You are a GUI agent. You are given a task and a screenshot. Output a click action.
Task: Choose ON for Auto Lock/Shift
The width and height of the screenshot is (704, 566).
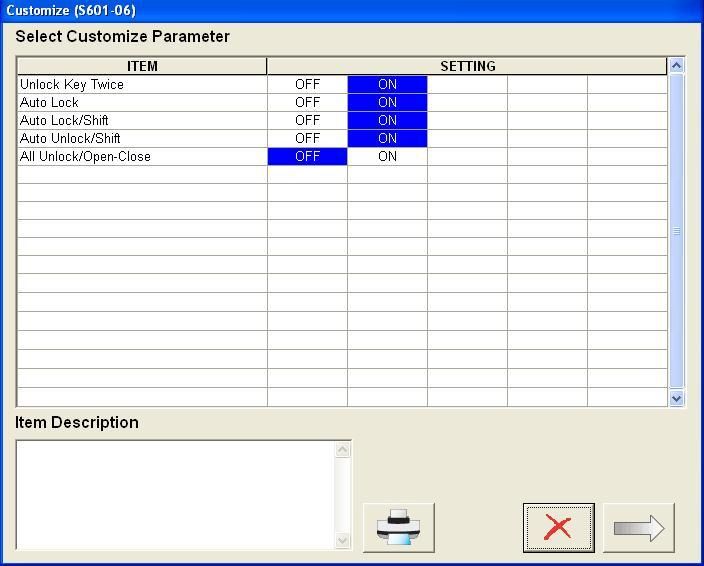pyautogui.click(x=387, y=121)
